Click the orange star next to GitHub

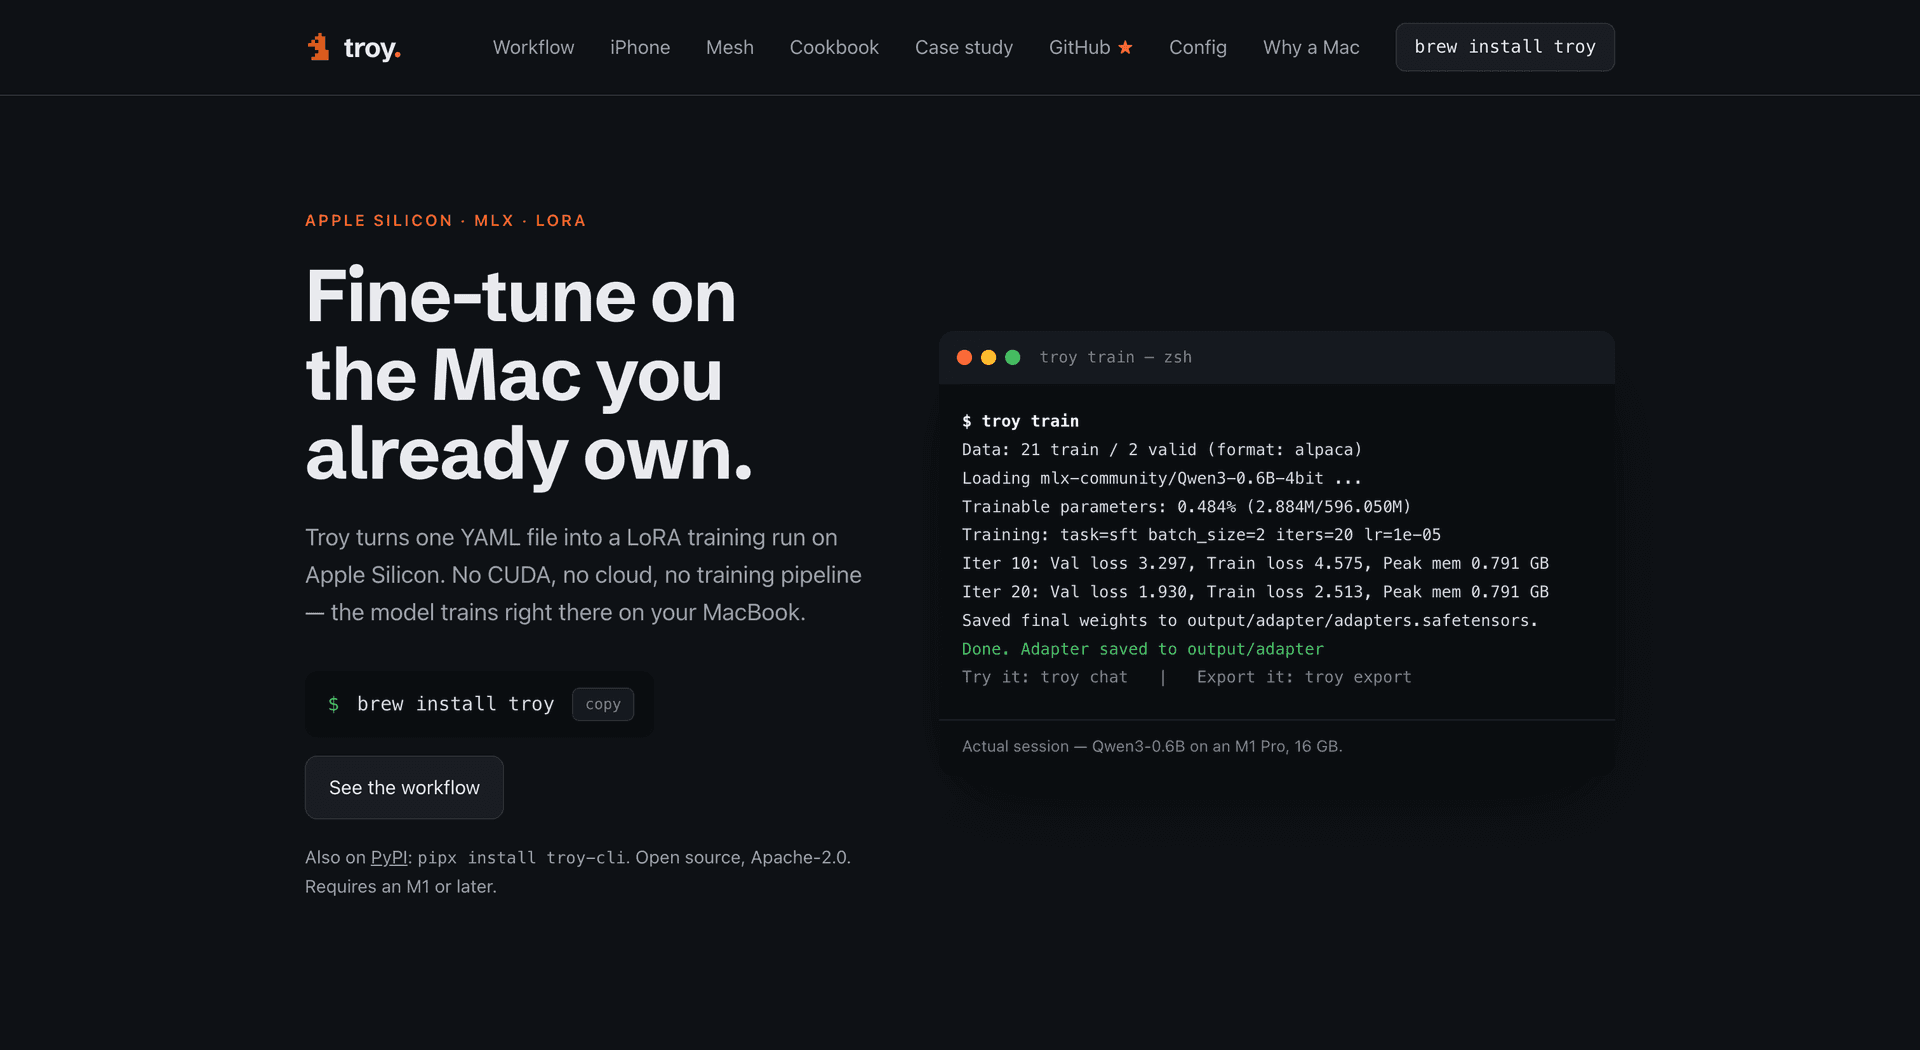[x=1125, y=47]
